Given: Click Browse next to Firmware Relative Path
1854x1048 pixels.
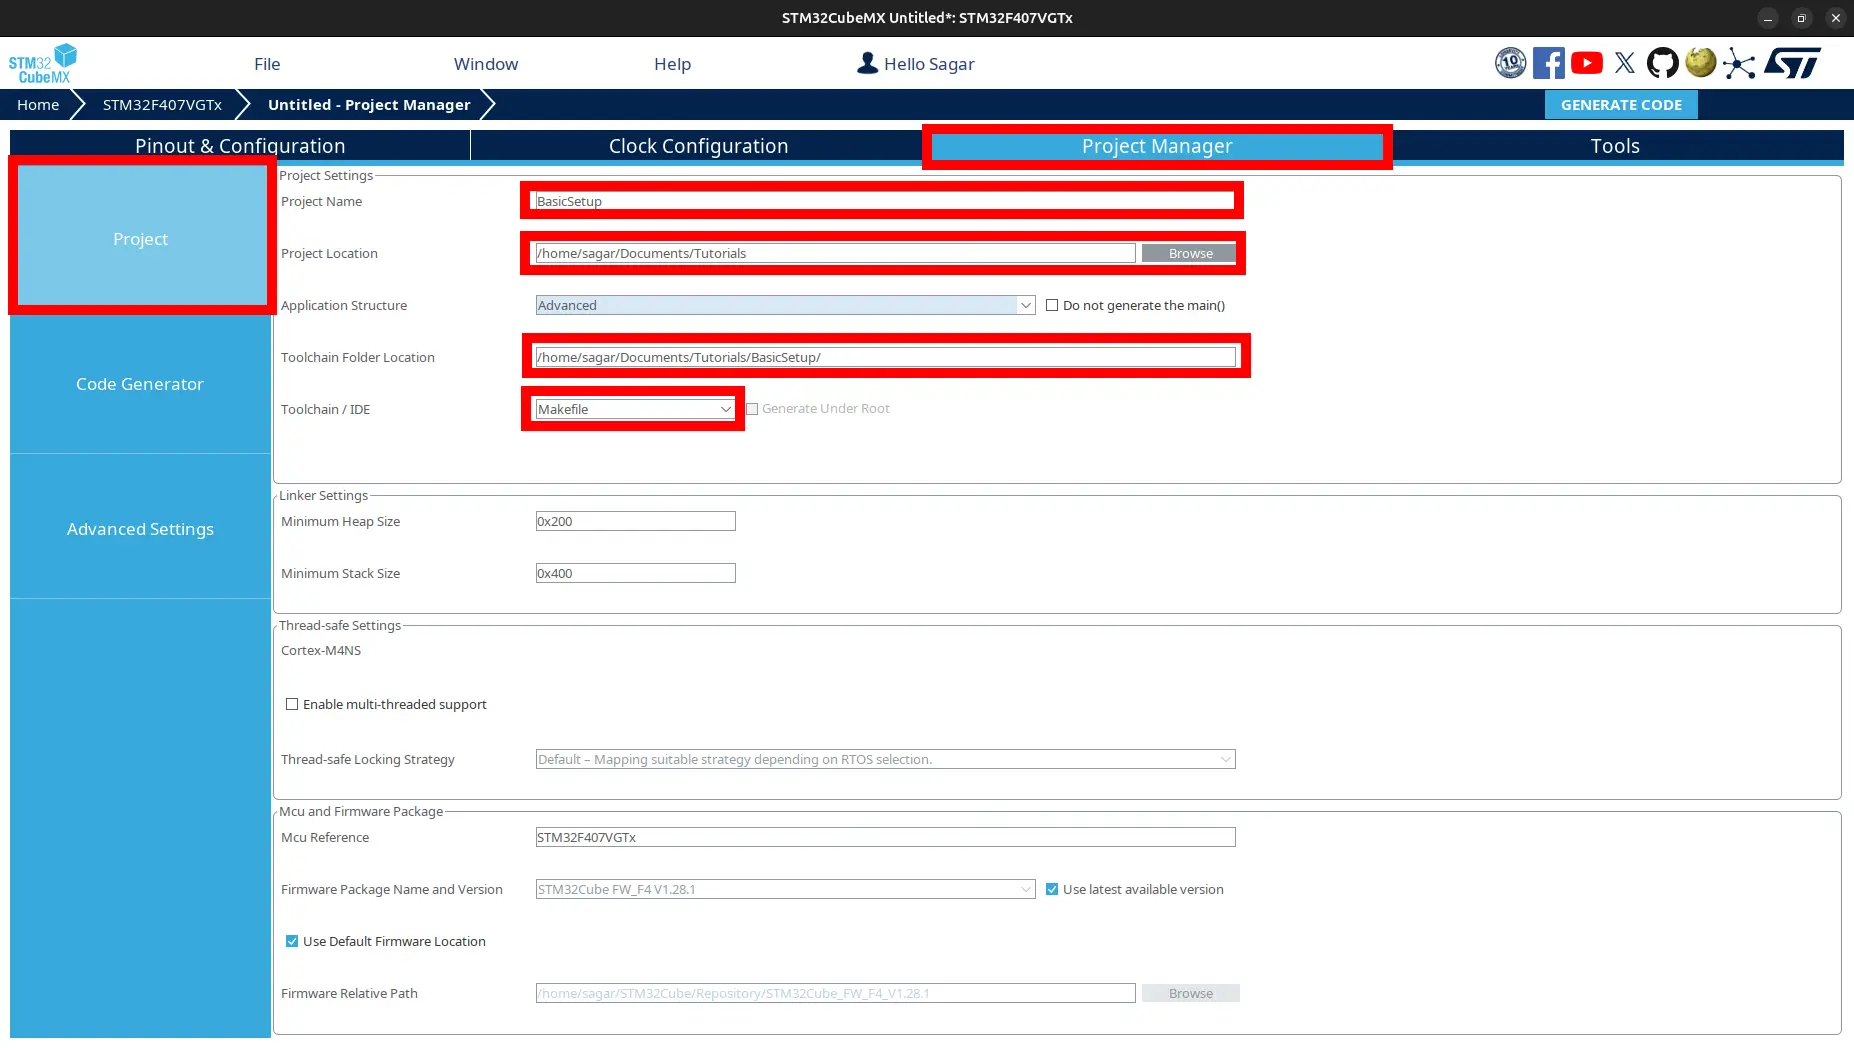Looking at the screenshot, I should [x=1190, y=993].
